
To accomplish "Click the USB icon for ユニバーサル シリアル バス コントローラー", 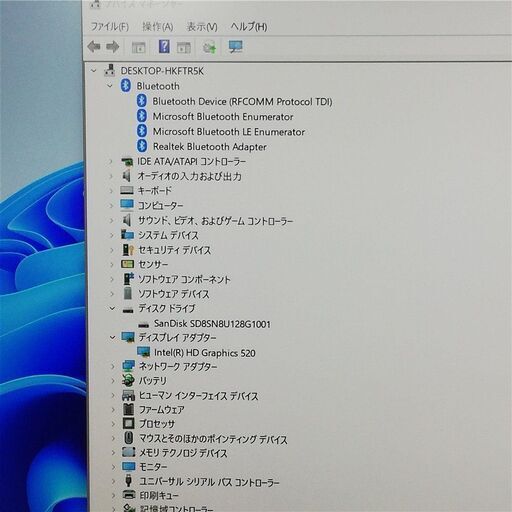I will (x=129, y=481).
